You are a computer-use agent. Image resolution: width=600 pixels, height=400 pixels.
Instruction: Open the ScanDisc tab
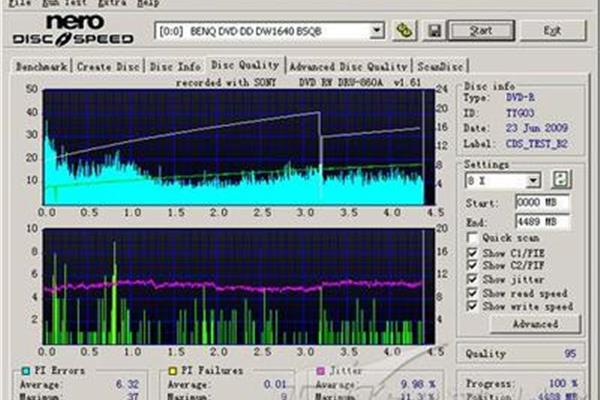click(x=440, y=67)
